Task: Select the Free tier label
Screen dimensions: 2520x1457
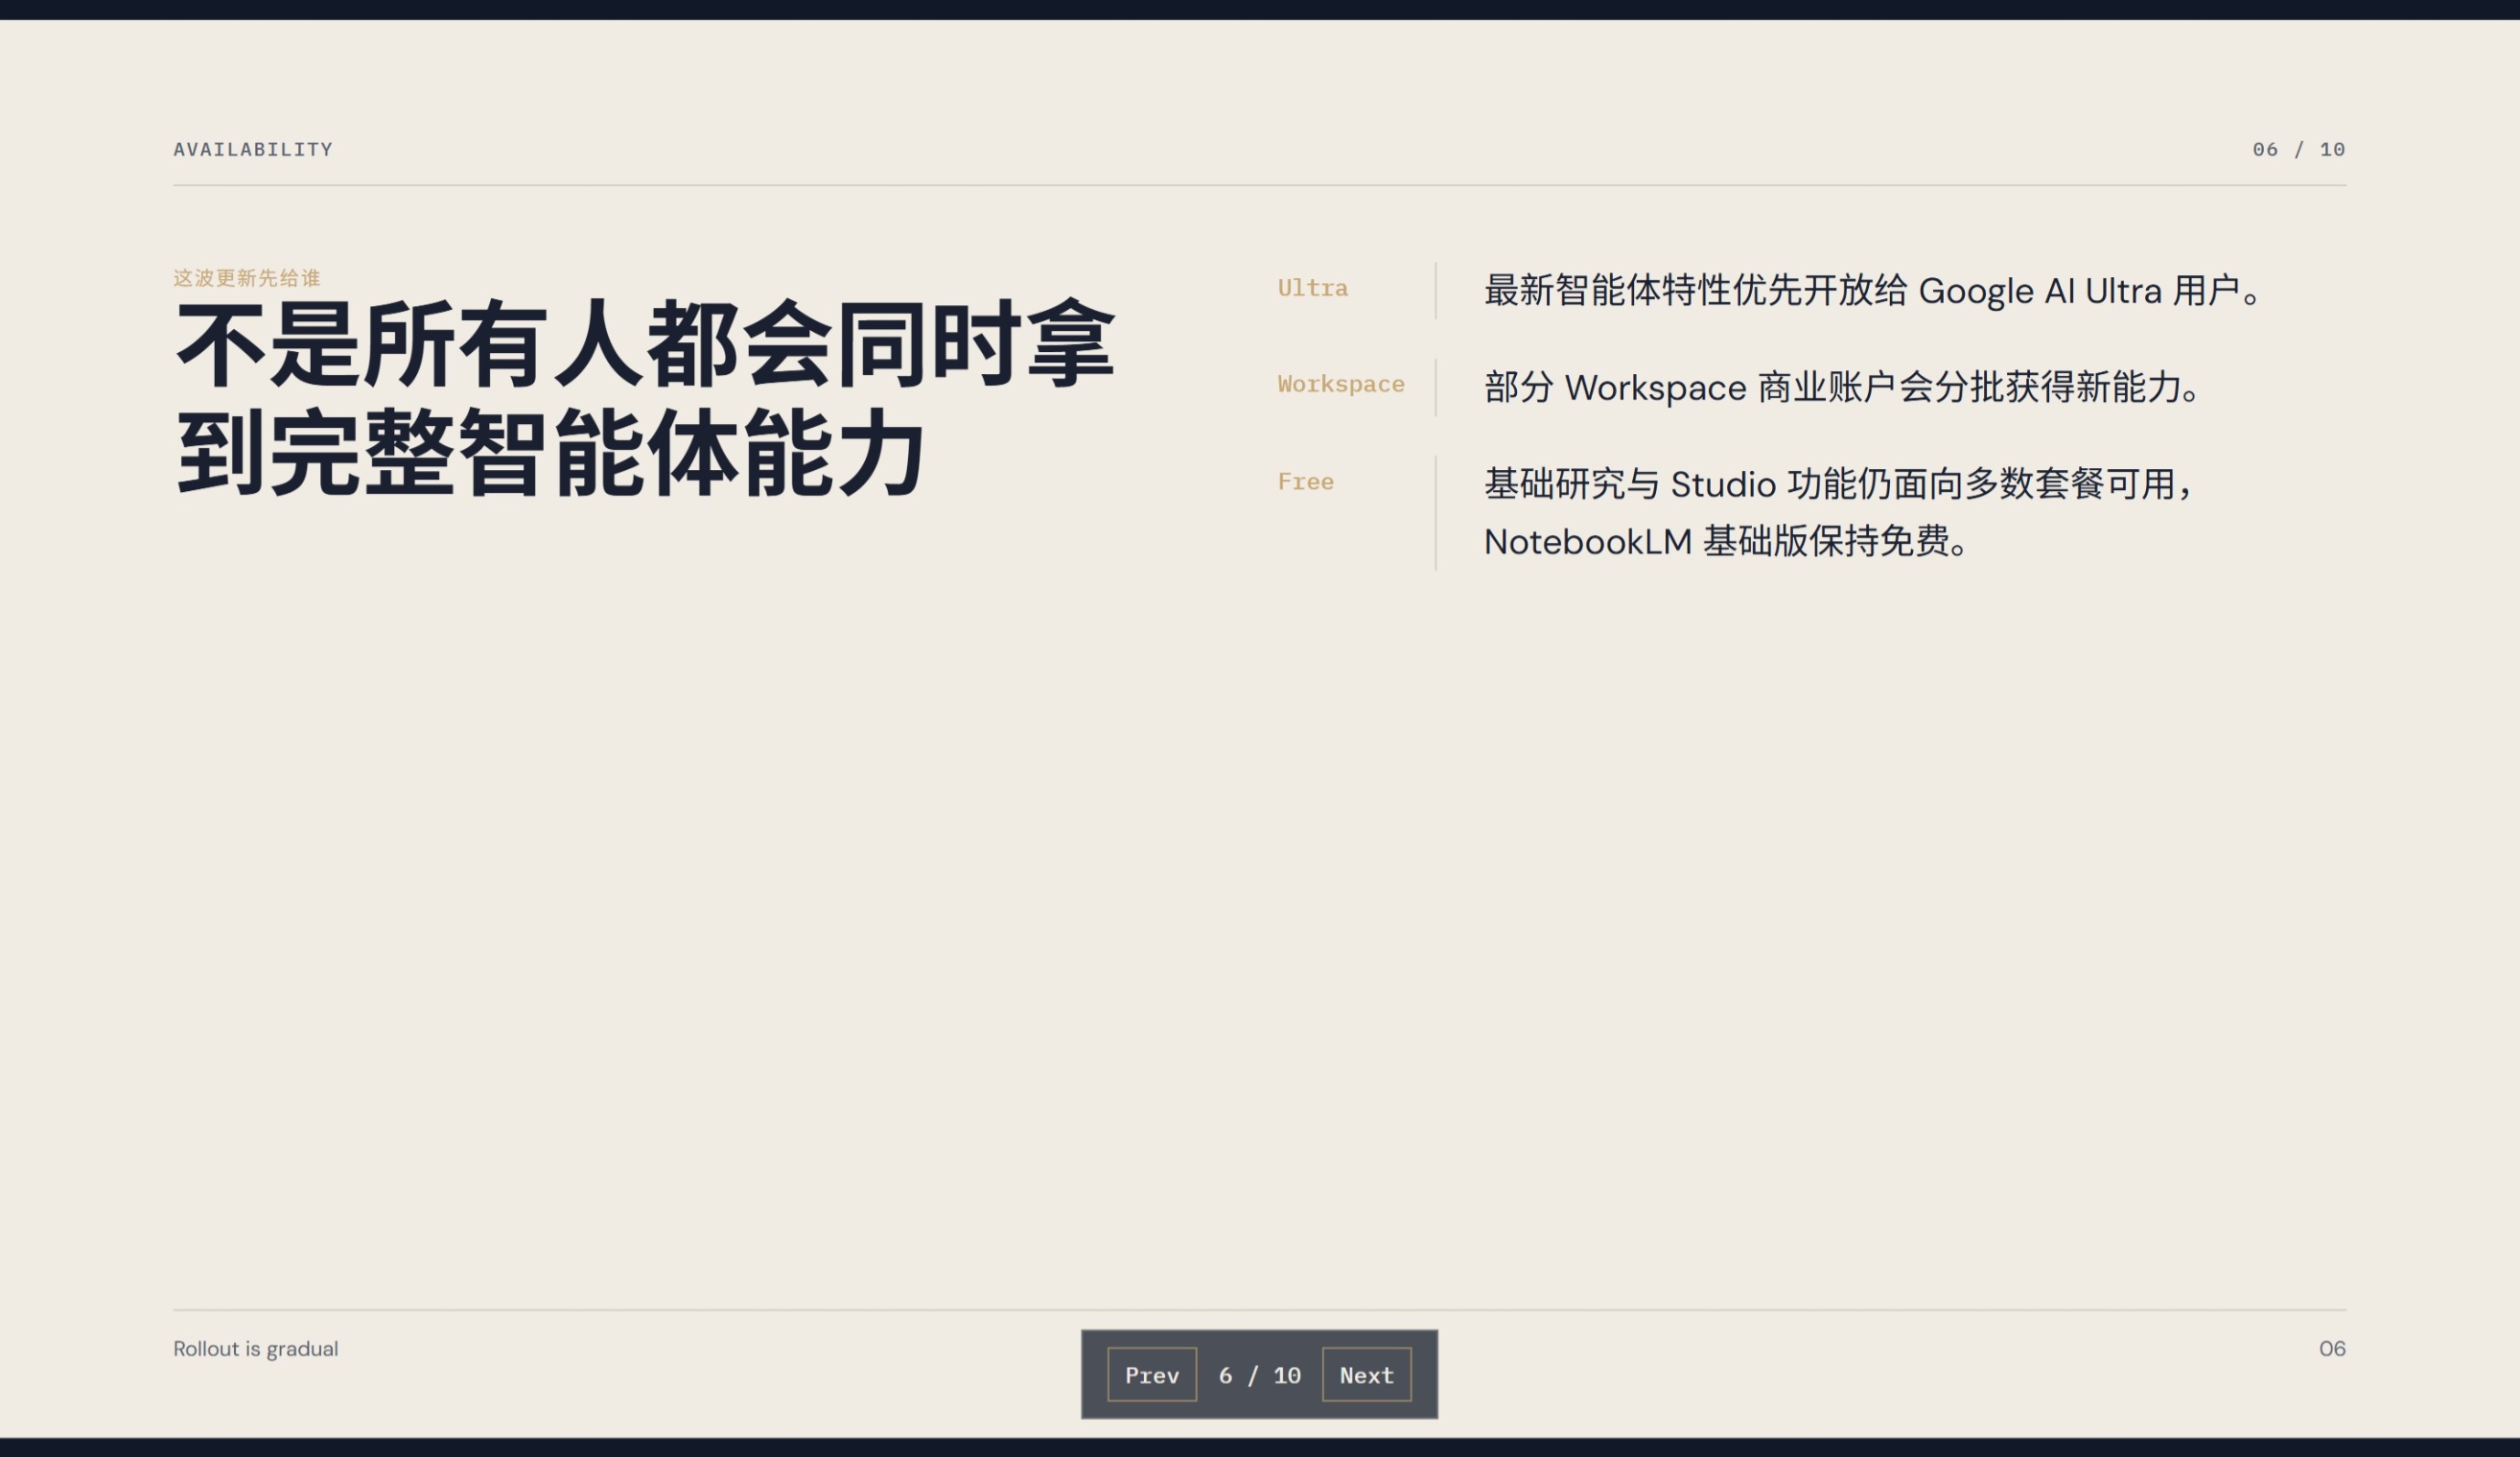Action: point(1305,481)
